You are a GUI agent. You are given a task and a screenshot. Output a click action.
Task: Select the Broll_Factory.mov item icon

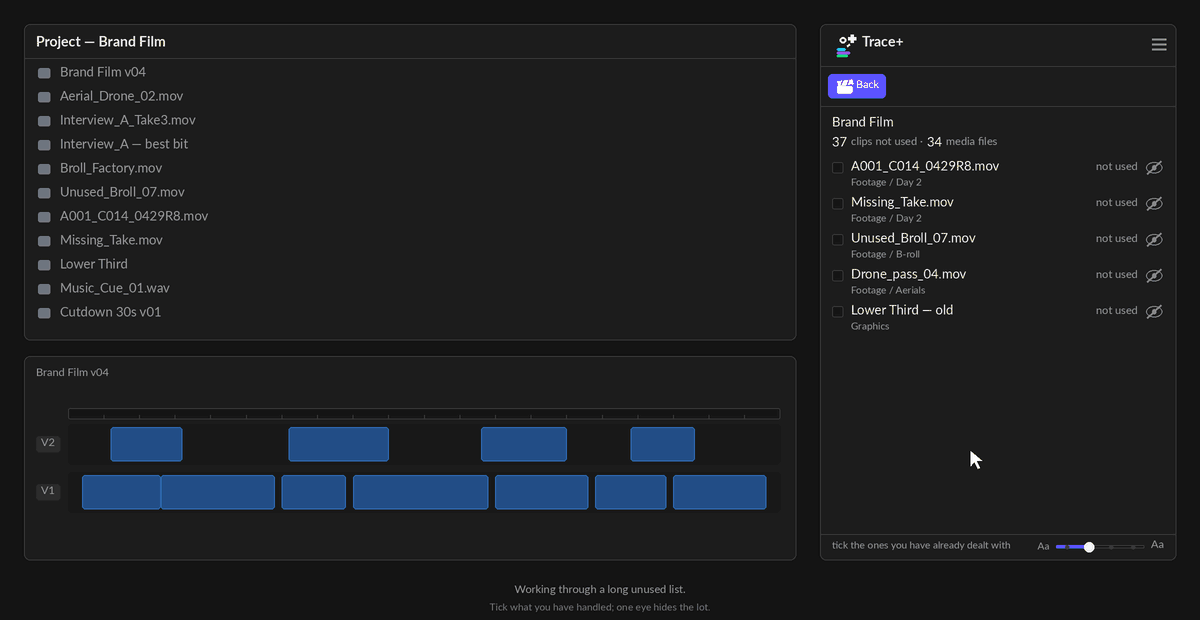coord(44,169)
